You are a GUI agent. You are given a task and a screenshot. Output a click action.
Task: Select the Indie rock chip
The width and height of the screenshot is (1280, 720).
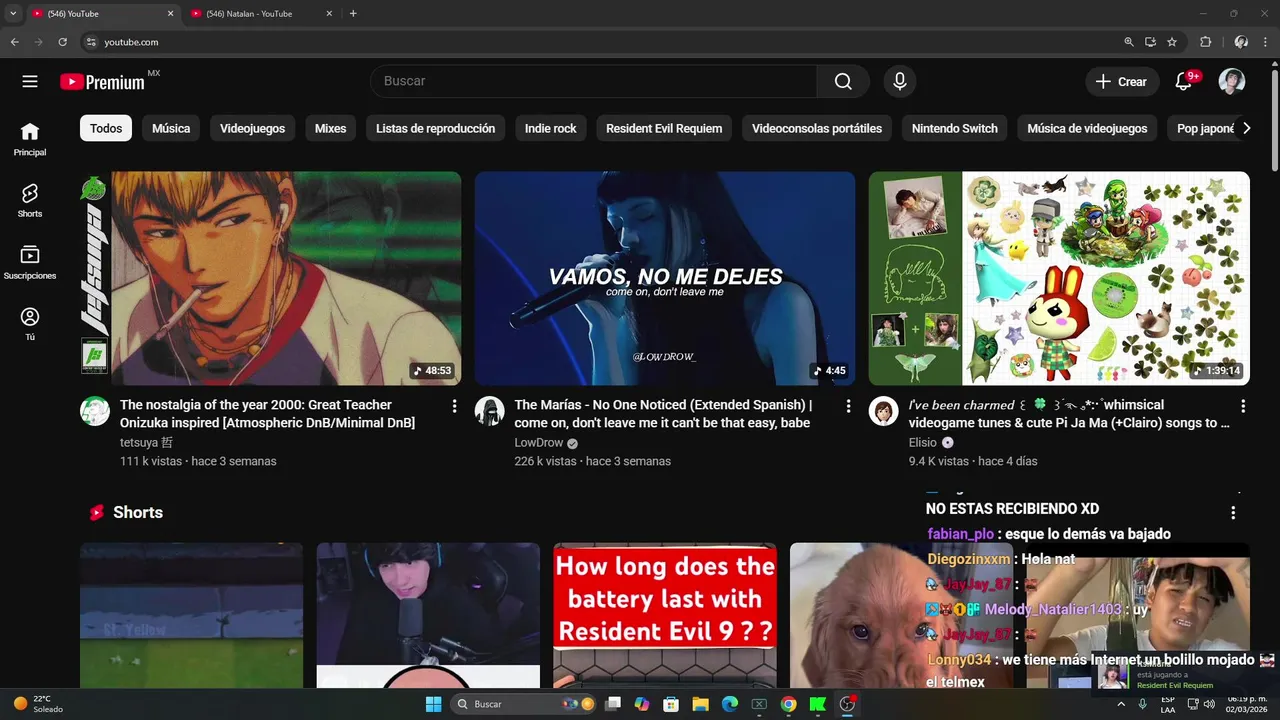pos(551,128)
